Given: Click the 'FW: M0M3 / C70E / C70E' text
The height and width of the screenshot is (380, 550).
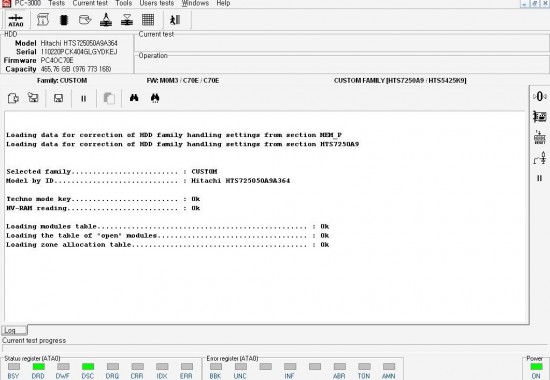Looking at the screenshot, I should click(x=183, y=80).
